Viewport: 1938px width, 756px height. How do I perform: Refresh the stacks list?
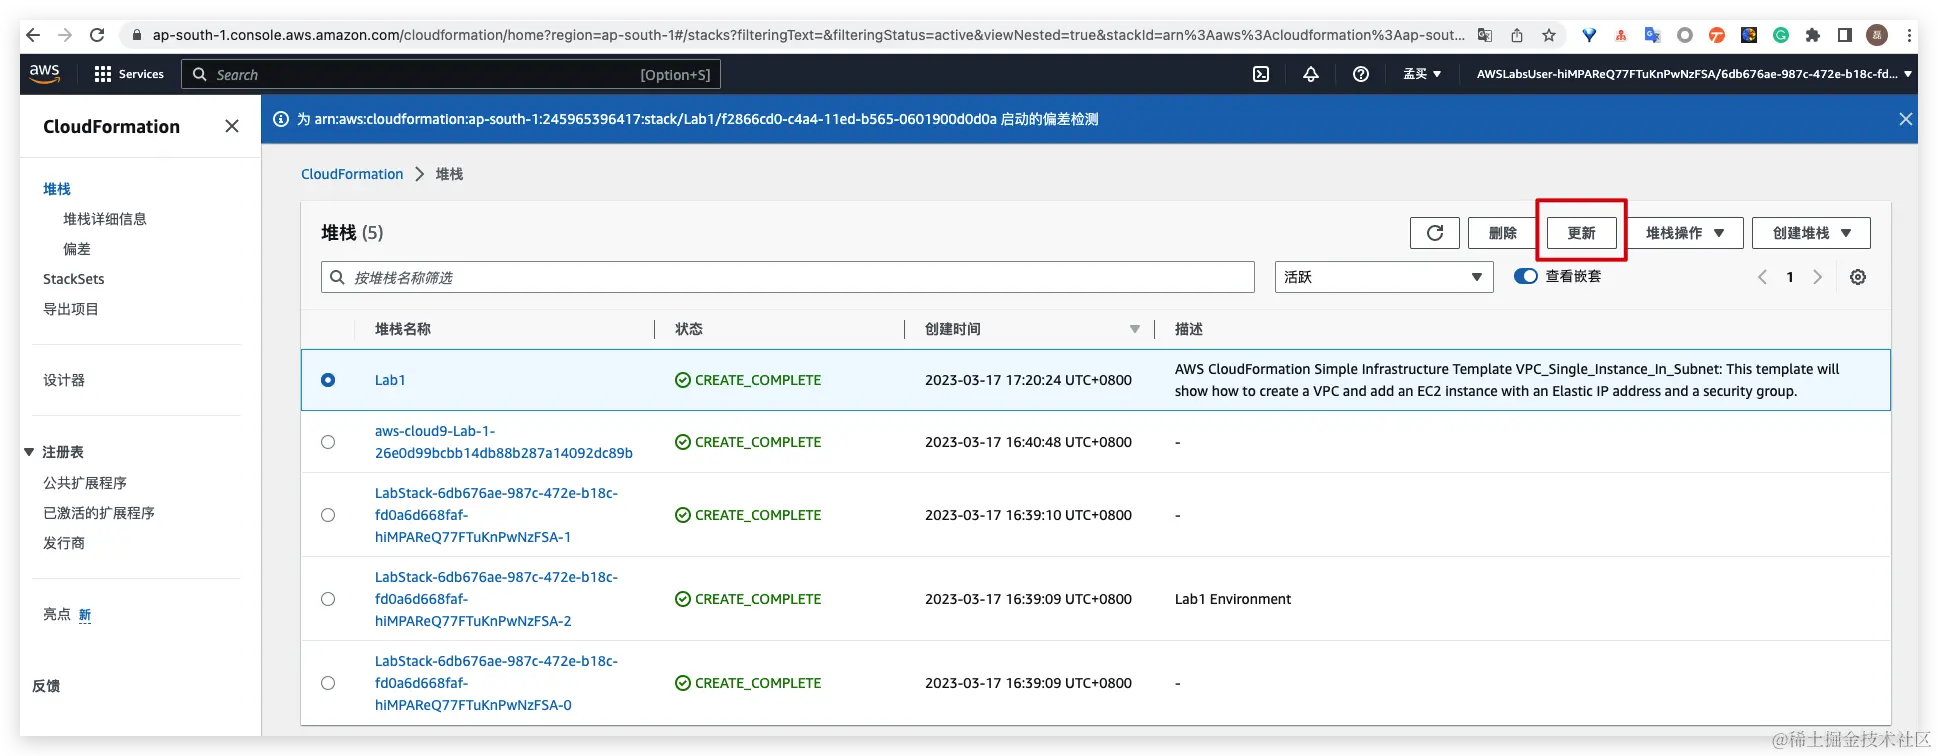click(1435, 233)
